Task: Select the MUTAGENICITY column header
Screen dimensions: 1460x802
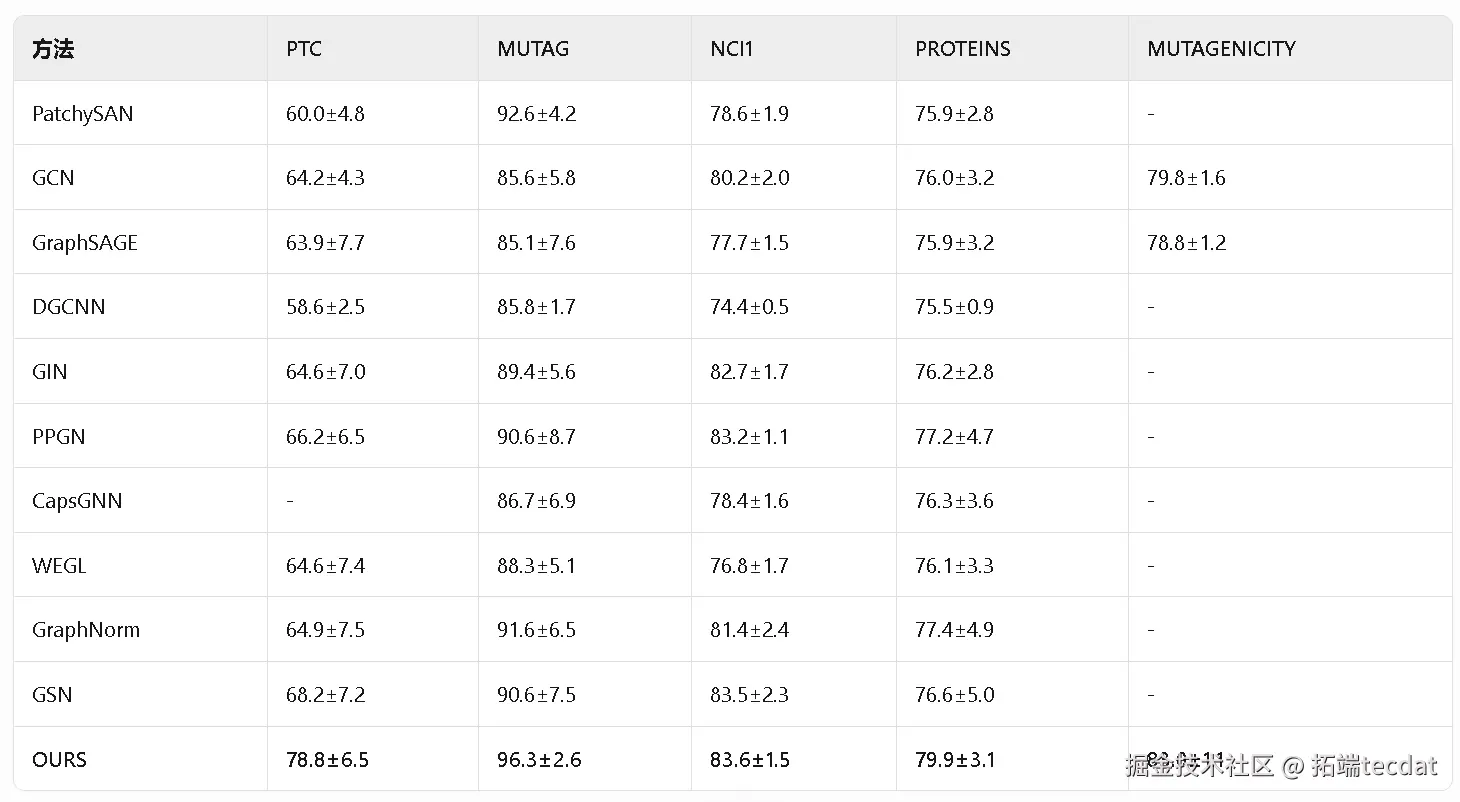Action: tap(1221, 49)
